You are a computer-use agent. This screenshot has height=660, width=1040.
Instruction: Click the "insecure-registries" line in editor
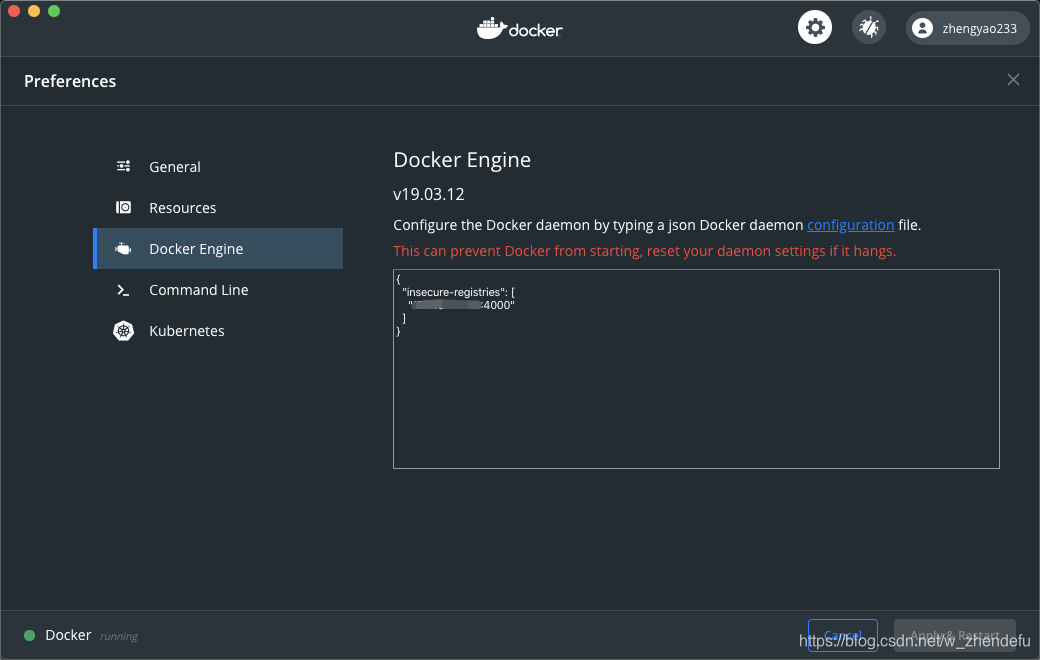point(458,292)
